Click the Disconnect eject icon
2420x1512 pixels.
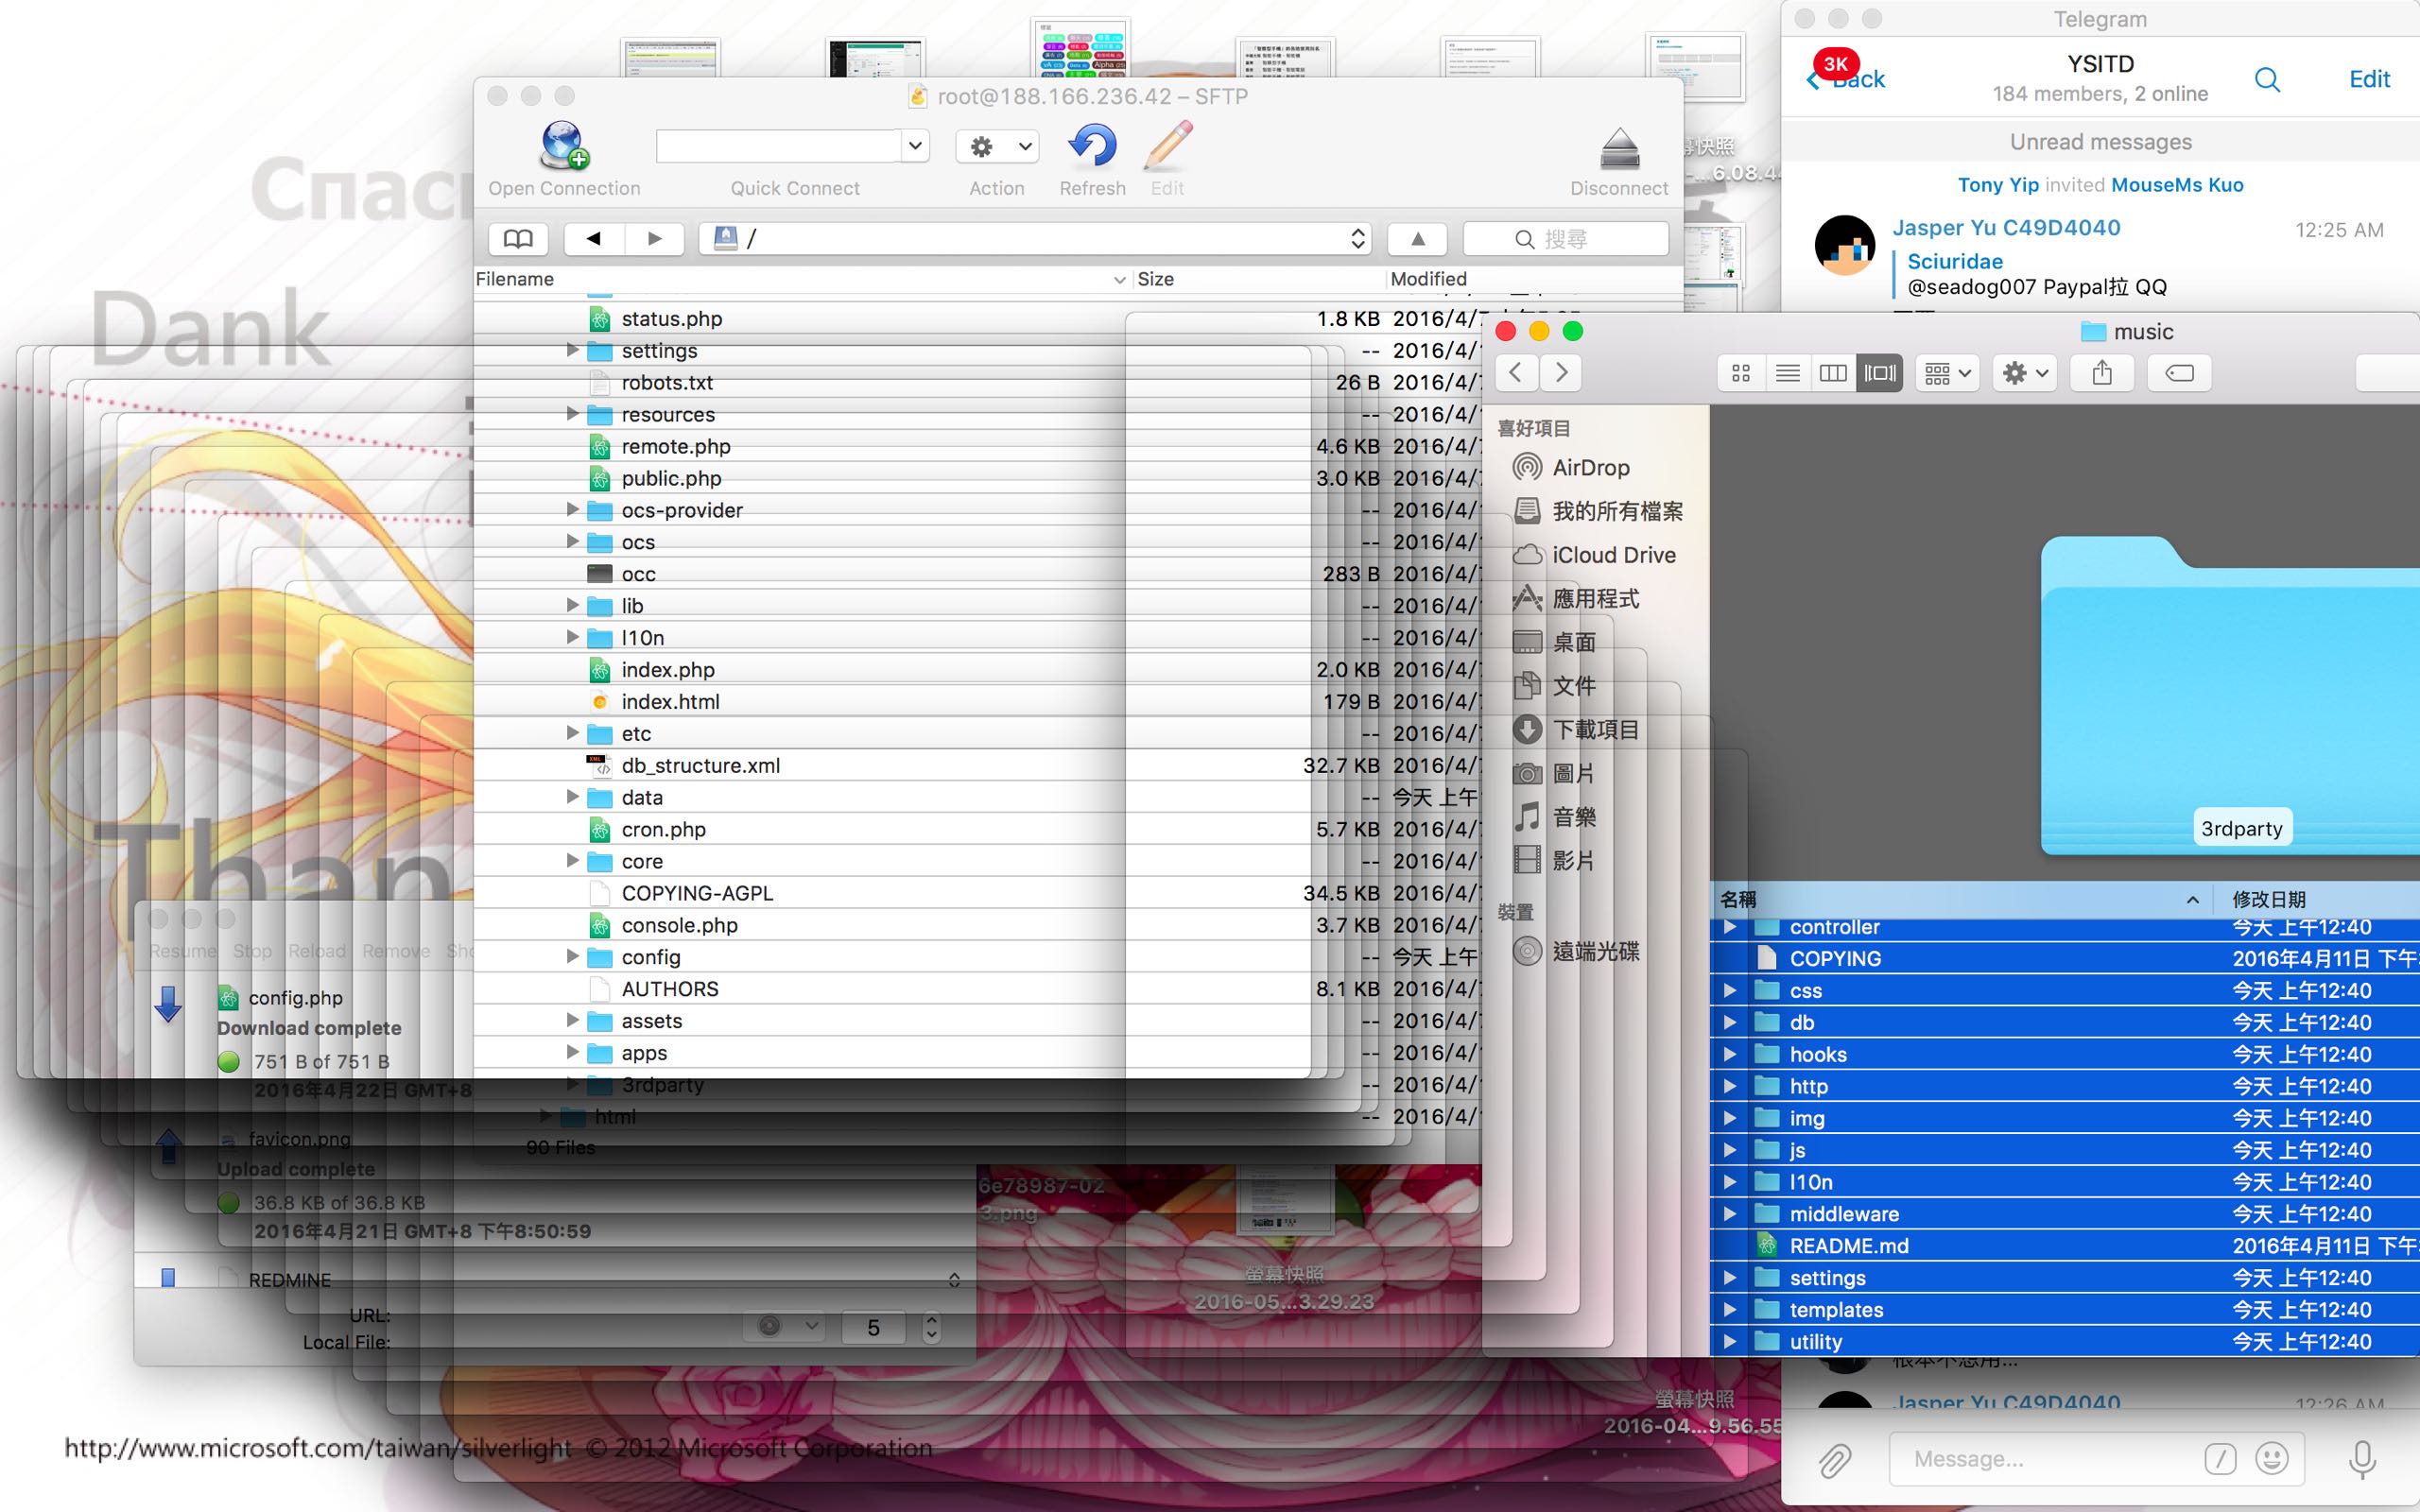[x=1618, y=150]
